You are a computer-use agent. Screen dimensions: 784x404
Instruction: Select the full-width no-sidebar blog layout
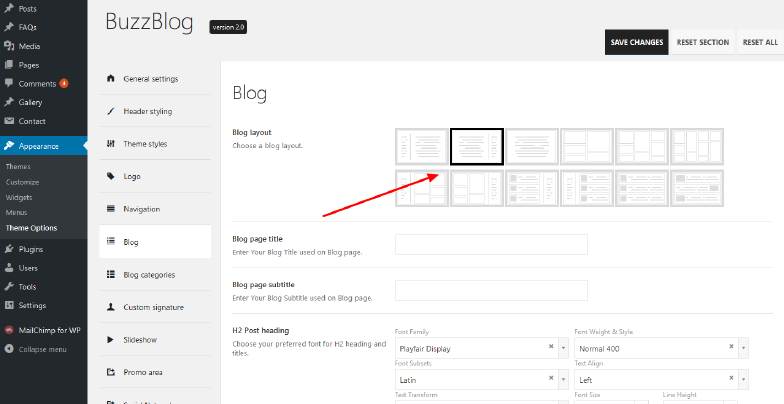tap(532, 146)
